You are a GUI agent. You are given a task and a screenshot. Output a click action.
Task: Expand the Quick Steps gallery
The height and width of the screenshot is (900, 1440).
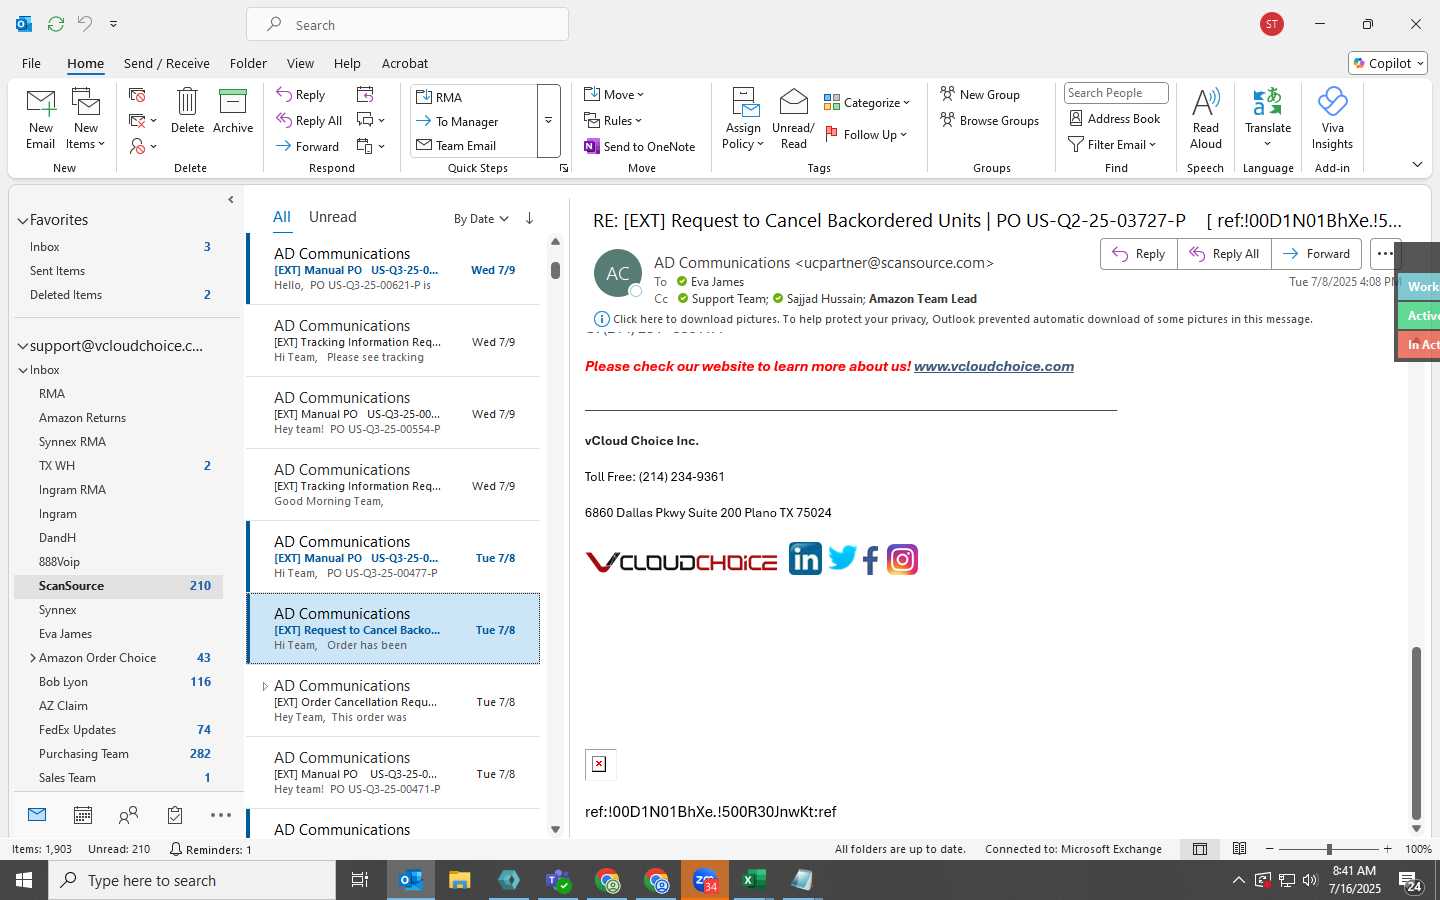tap(548, 121)
